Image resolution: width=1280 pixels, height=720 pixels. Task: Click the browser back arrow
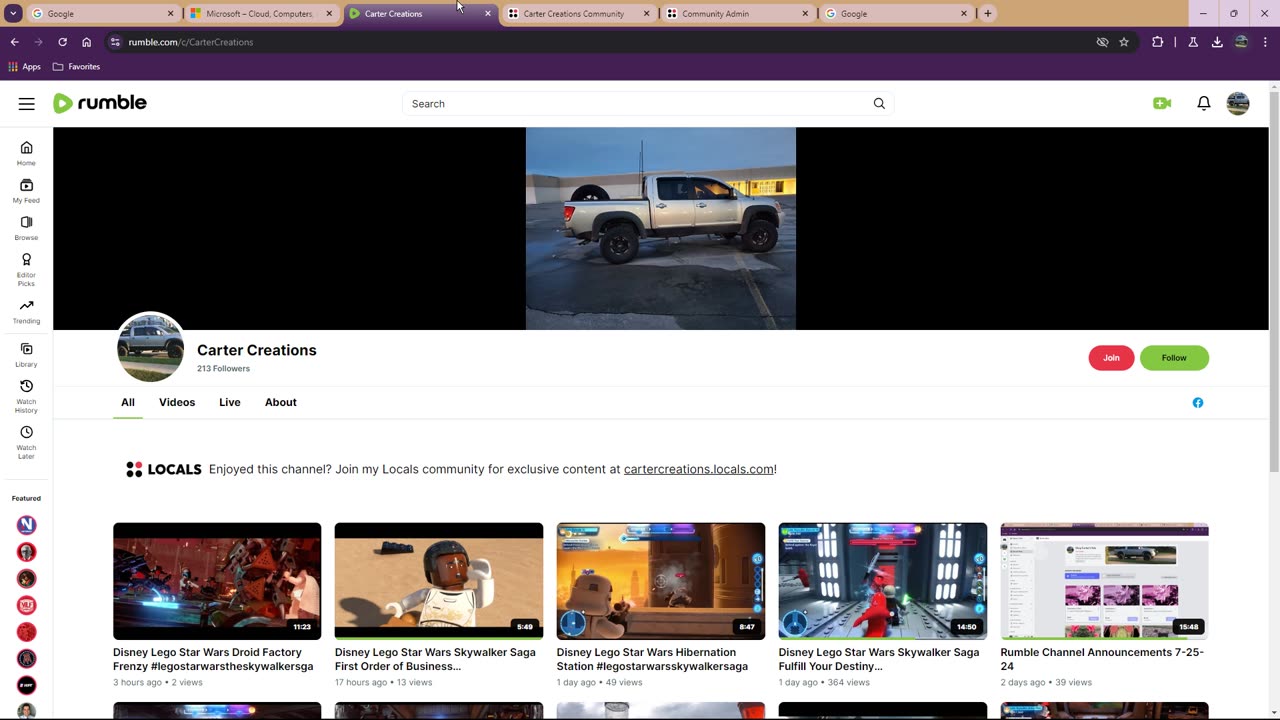[x=14, y=42]
